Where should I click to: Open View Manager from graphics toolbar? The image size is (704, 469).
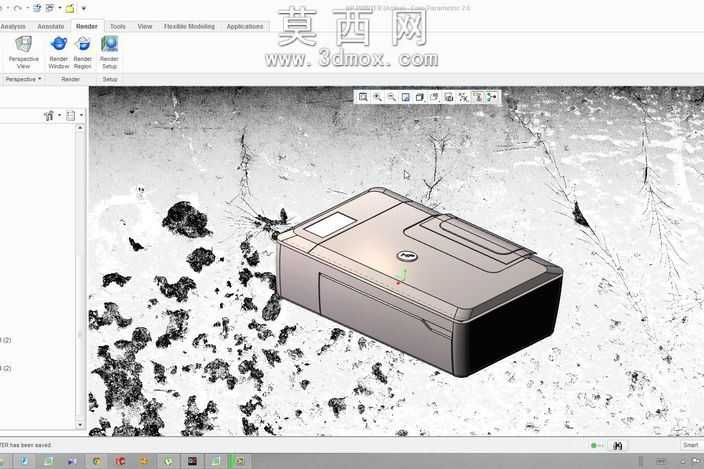pyautogui.click(x=449, y=97)
